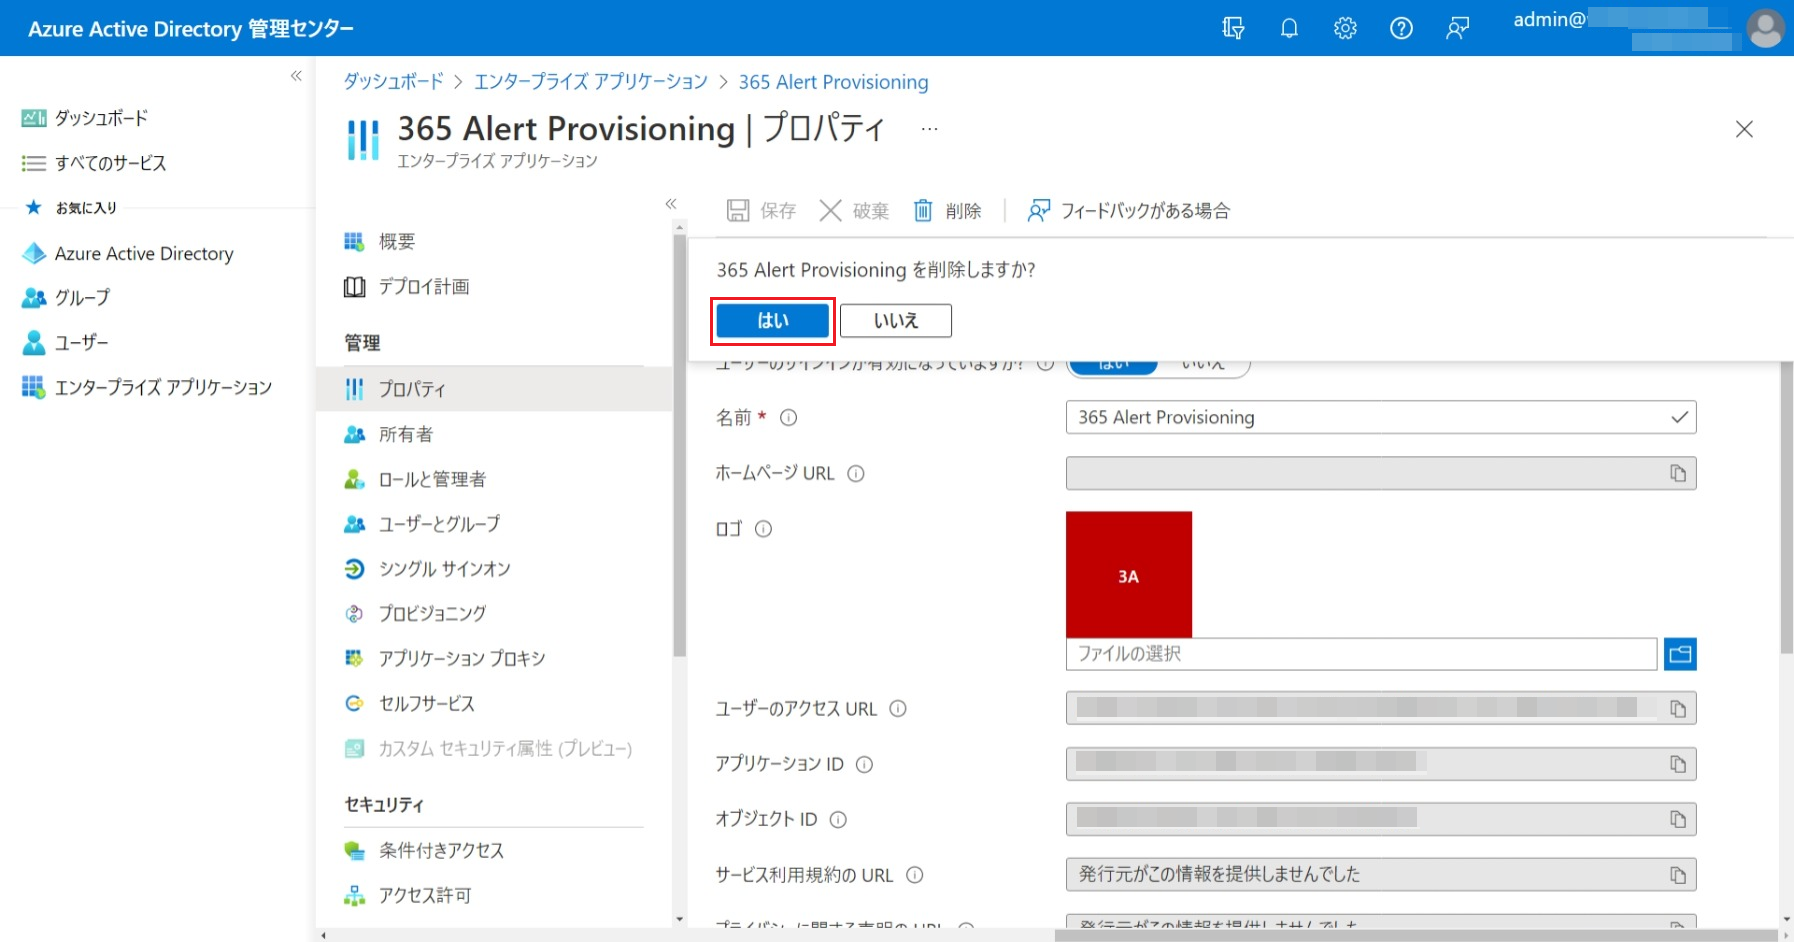Screen dimensions: 1794x942
Task: Open プロビジョニング menu item
Action: [431, 614]
